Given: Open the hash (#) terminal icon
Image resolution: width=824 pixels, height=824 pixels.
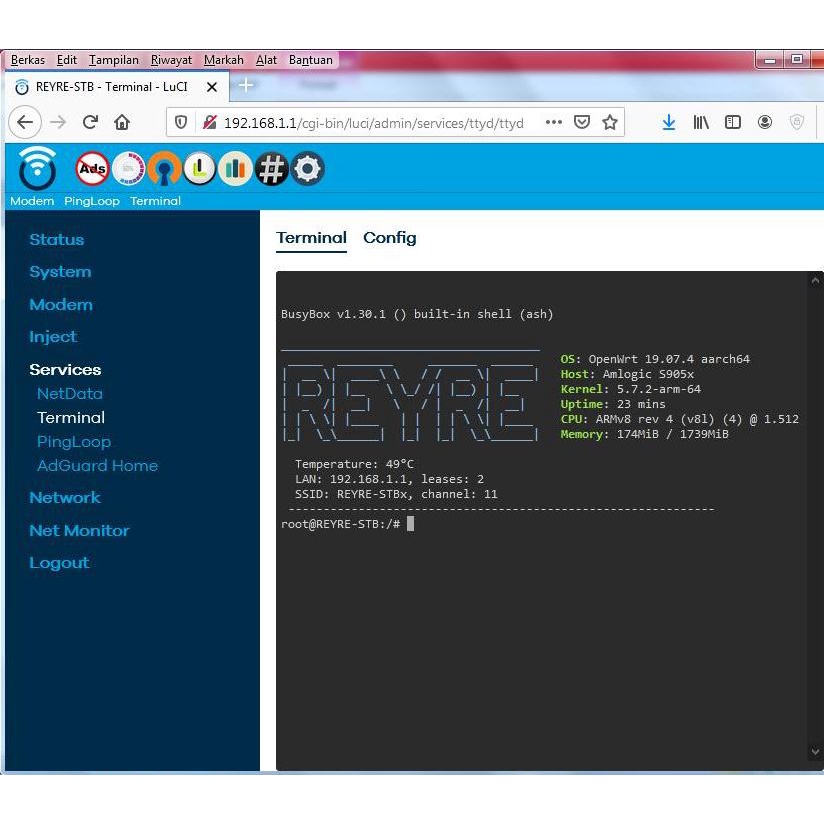Looking at the screenshot, I should tap(271, 169).
